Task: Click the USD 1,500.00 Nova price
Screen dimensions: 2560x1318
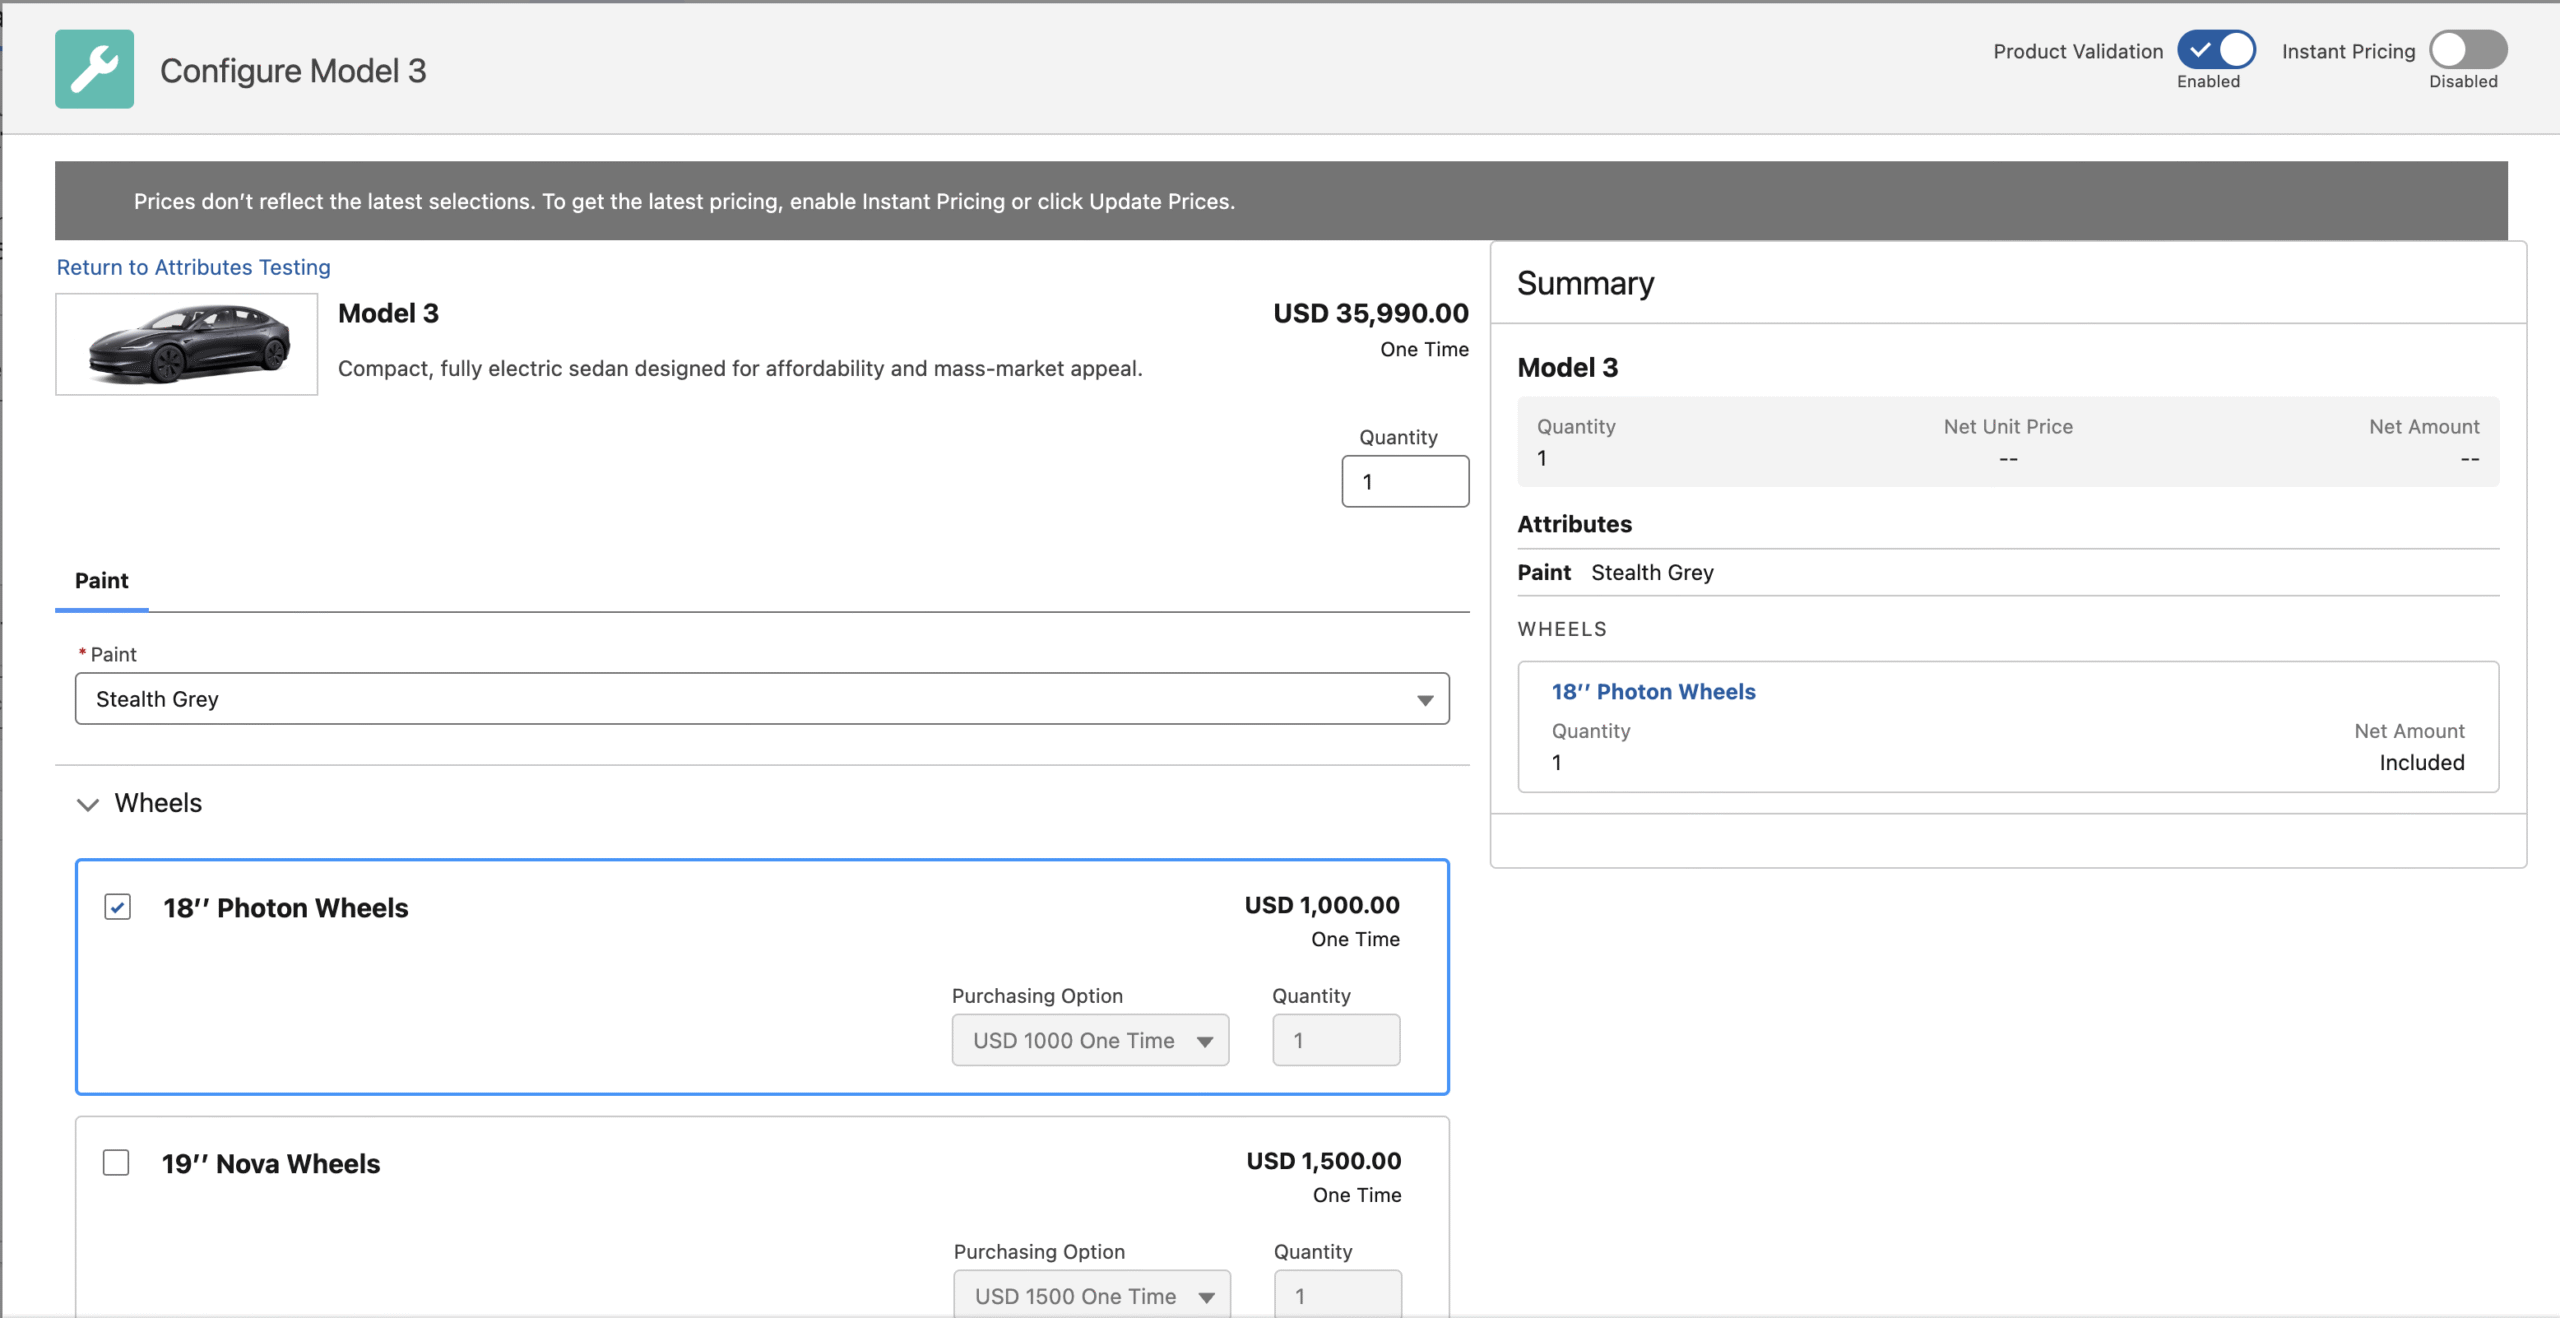Action: tap(1324, 1161)
